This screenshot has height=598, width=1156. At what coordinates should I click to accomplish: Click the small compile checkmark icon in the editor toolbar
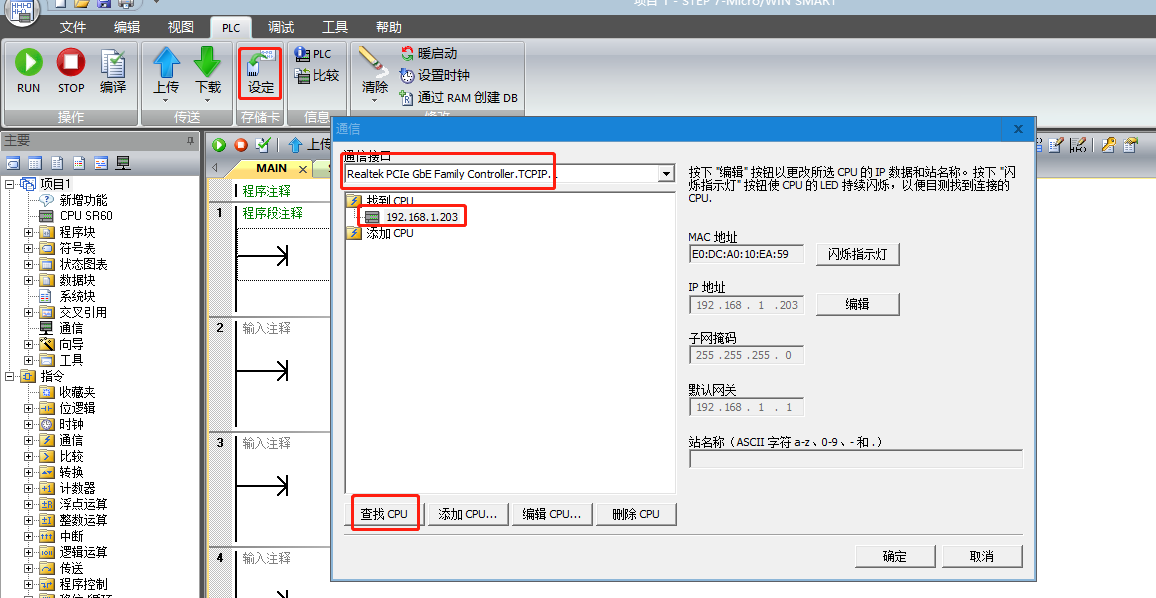tap(262, 145)
